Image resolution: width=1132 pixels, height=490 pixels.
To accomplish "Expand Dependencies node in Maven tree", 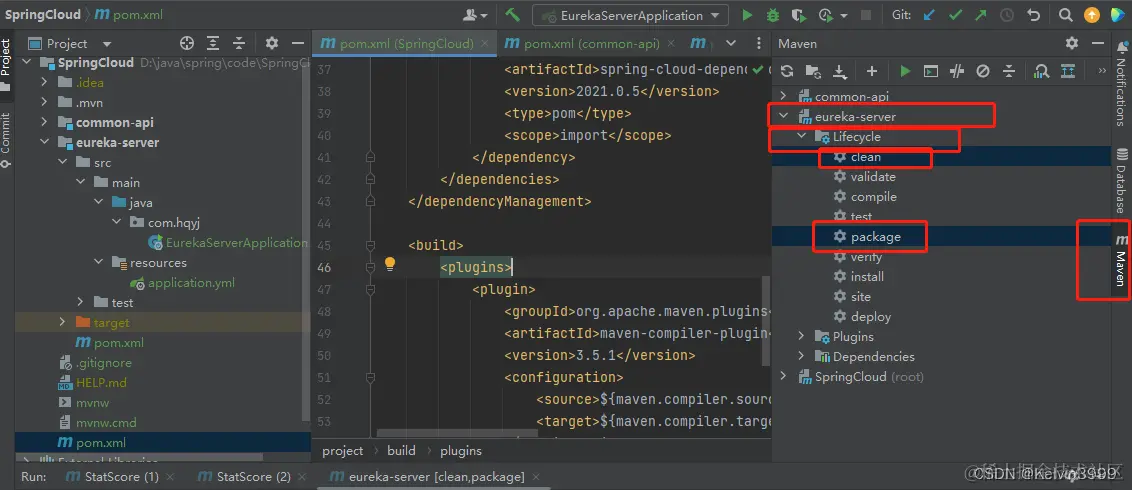I will pos(801,356).
